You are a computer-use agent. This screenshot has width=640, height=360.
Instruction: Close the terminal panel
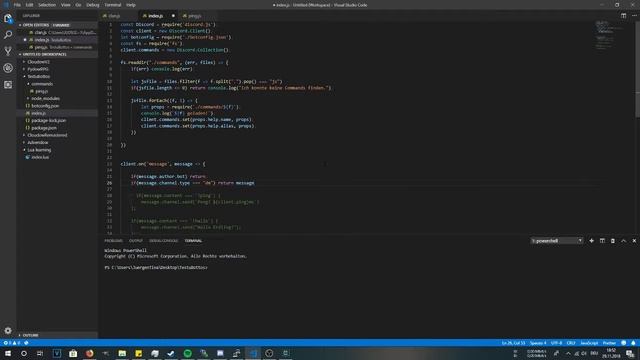click(x=634, y=241)
